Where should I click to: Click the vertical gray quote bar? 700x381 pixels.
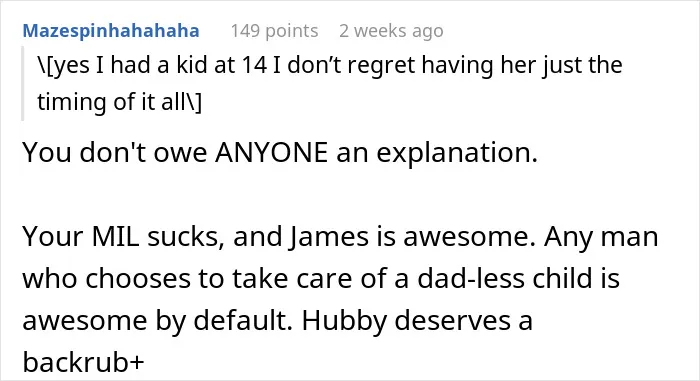click(22, 83)
